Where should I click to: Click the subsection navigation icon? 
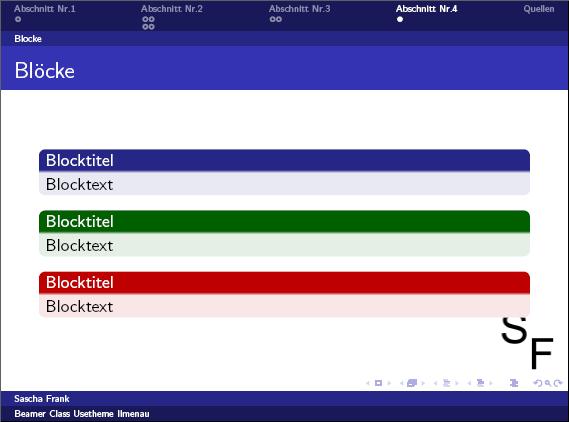point(446,383)
